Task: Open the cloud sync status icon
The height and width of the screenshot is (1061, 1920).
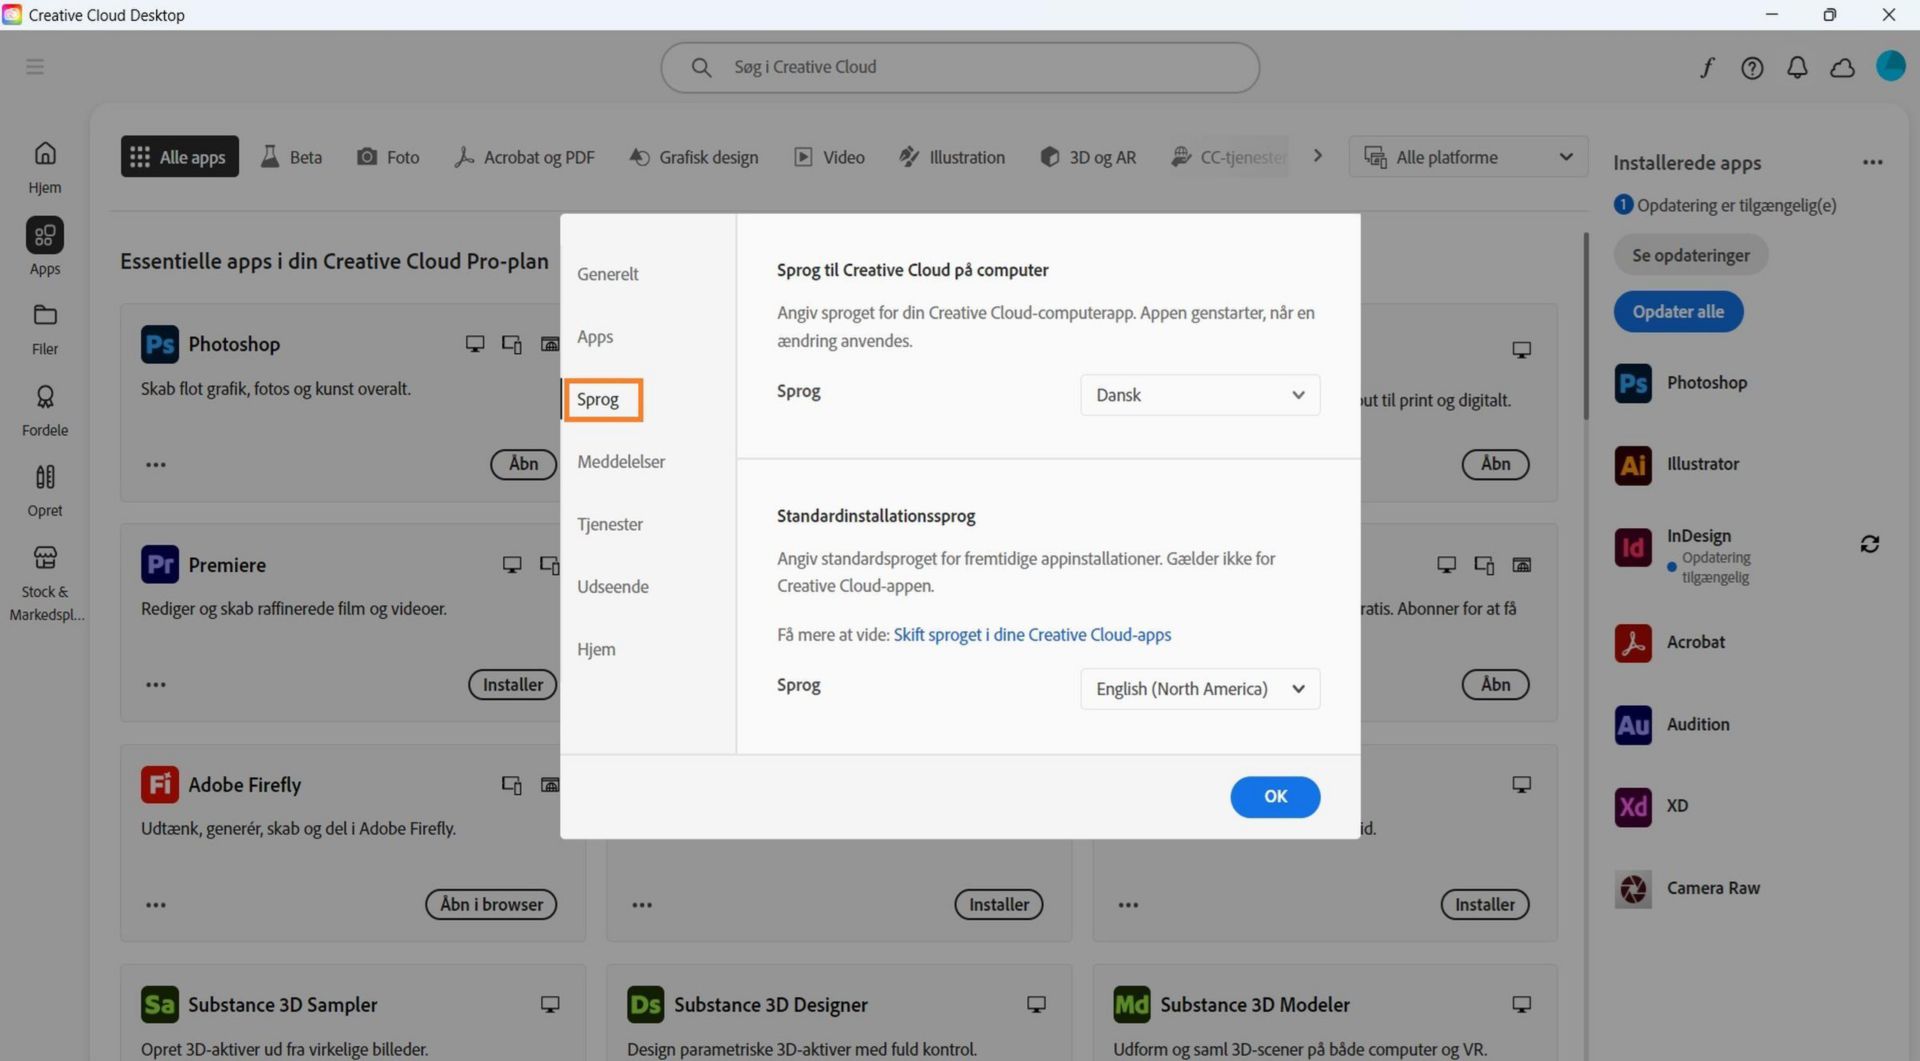Action: click(1842, 67)
